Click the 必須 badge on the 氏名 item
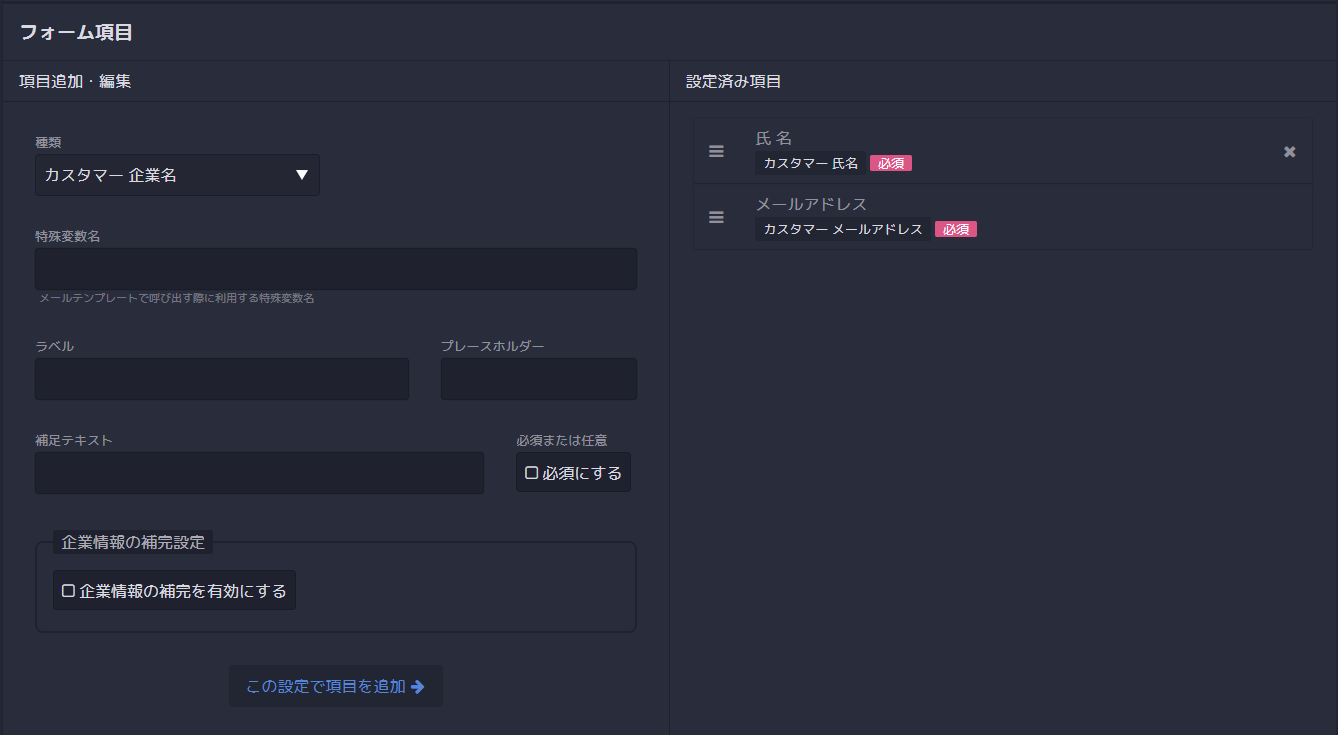1338x735 pixels. click(x=890, y=162)
